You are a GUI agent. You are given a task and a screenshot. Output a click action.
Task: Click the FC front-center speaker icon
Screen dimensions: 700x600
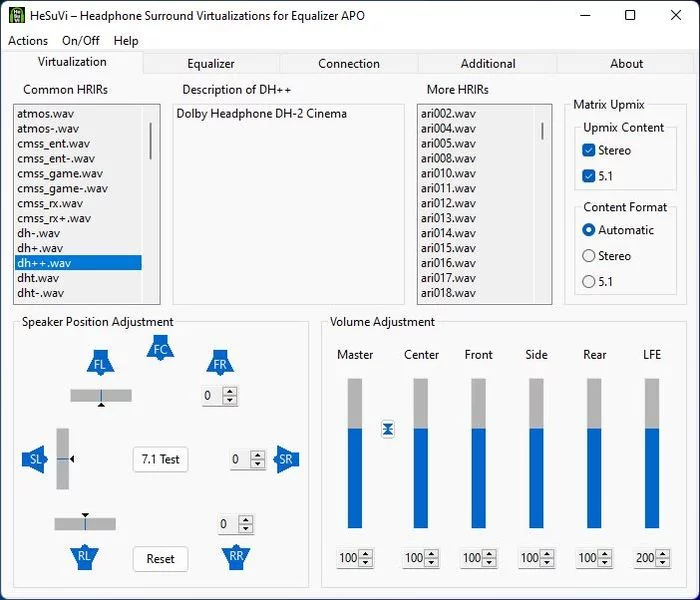[x=159, y=349]
